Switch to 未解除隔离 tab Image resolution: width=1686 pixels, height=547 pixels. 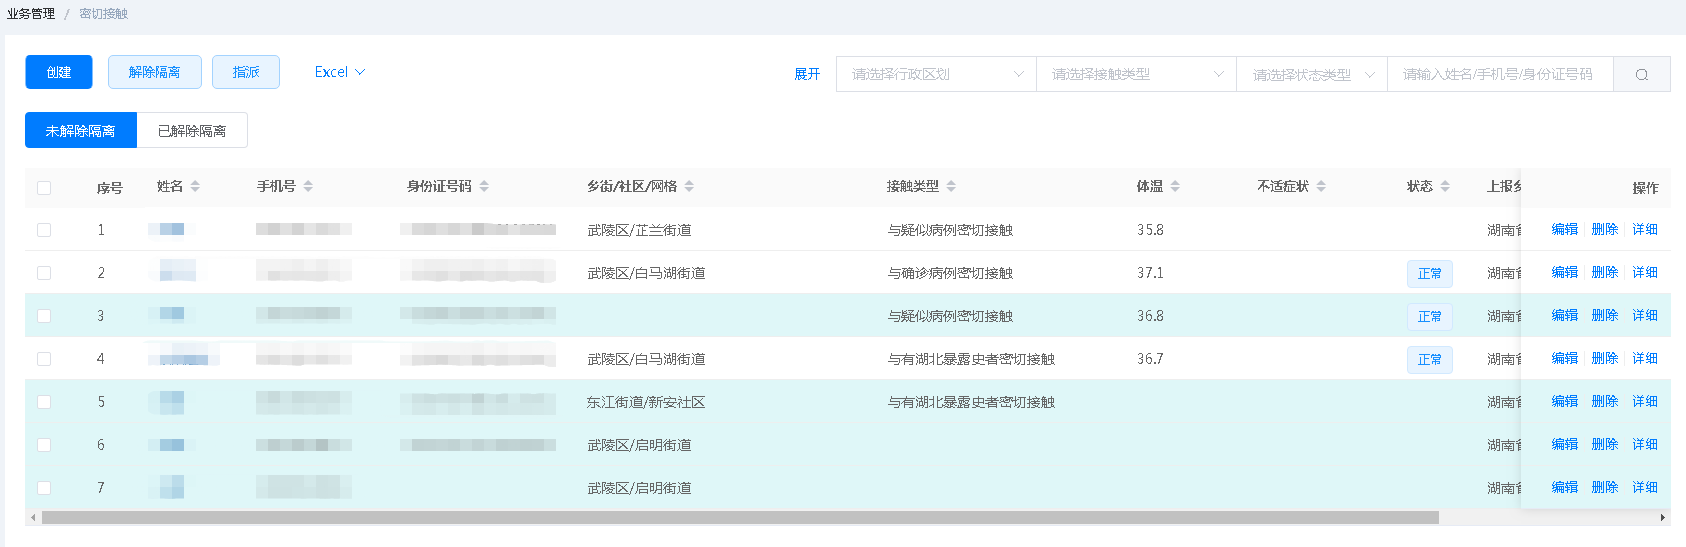81,130
